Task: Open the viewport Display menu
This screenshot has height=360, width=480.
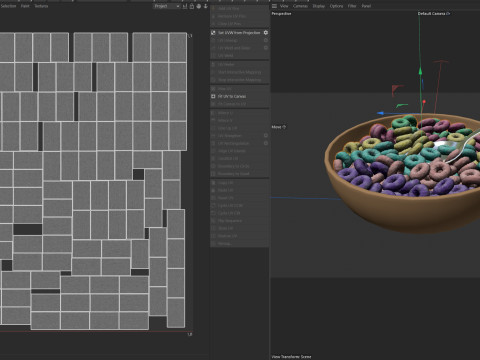Action: [319, 6]
